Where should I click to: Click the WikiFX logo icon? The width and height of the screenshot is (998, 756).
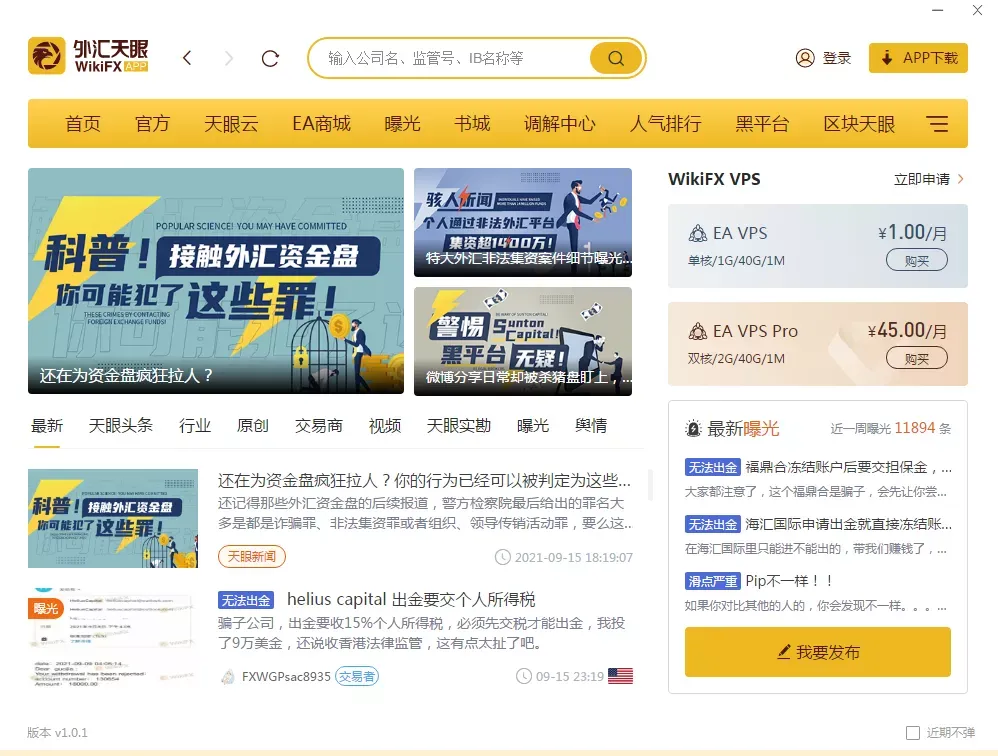pos(46,56)
